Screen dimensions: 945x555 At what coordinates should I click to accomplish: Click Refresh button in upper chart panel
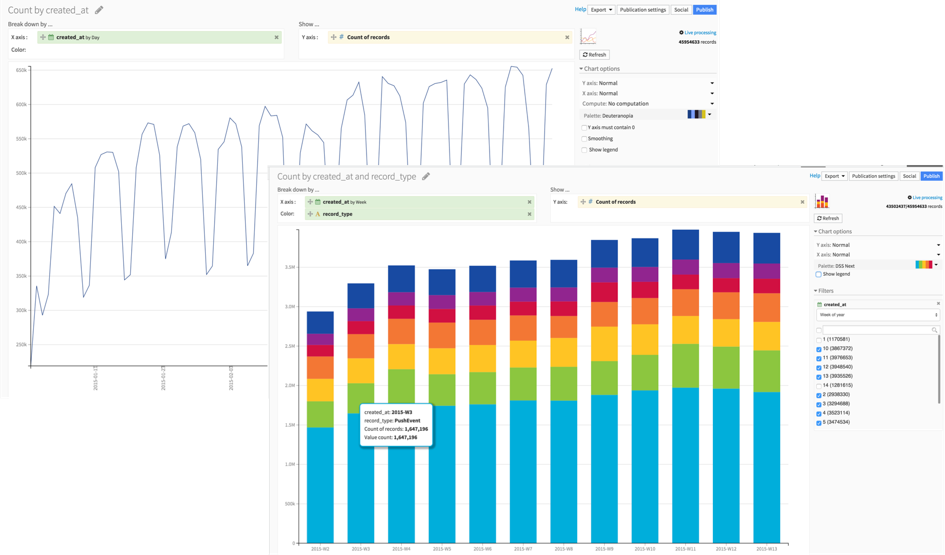(594, 55)
